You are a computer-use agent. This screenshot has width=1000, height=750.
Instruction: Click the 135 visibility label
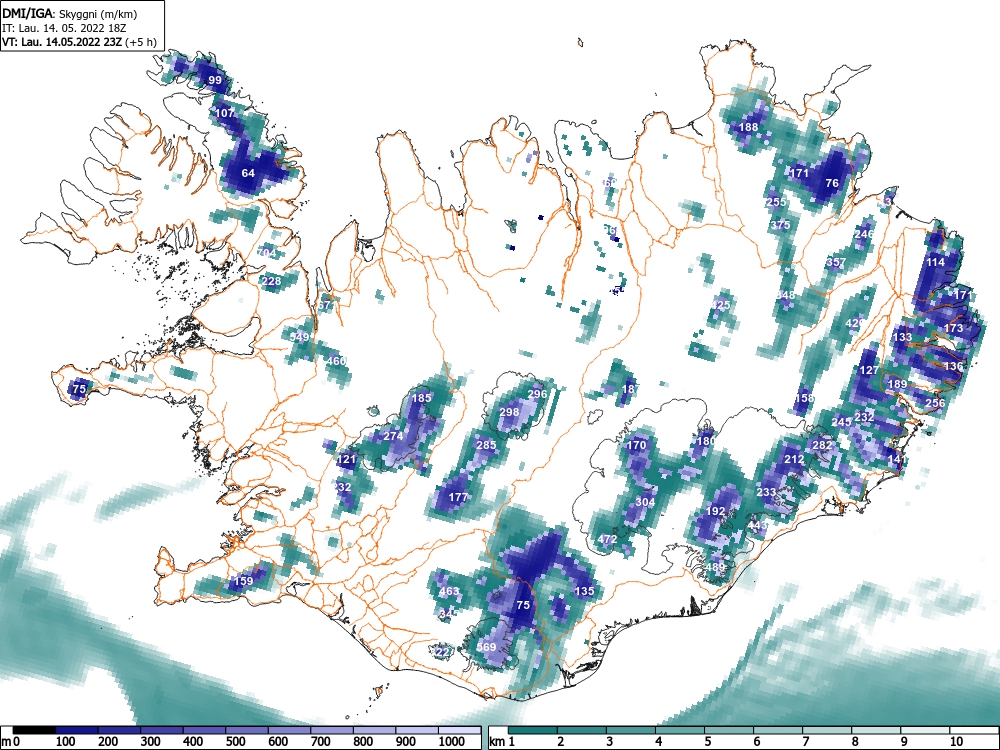pyautogui.click(x=585, y=591)
